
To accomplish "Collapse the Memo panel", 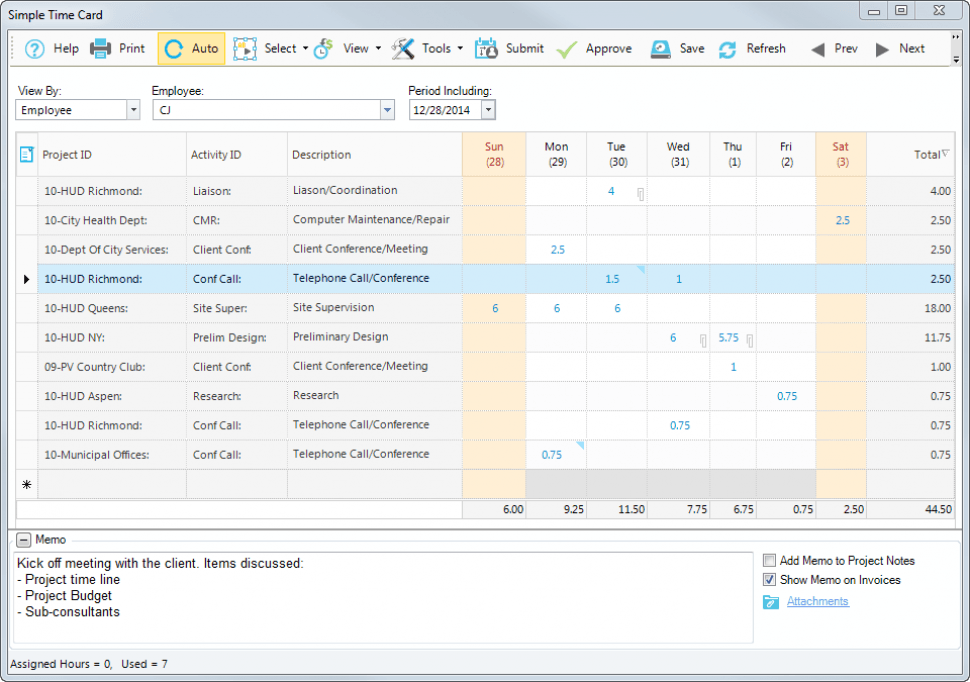I will pos(23,540).
